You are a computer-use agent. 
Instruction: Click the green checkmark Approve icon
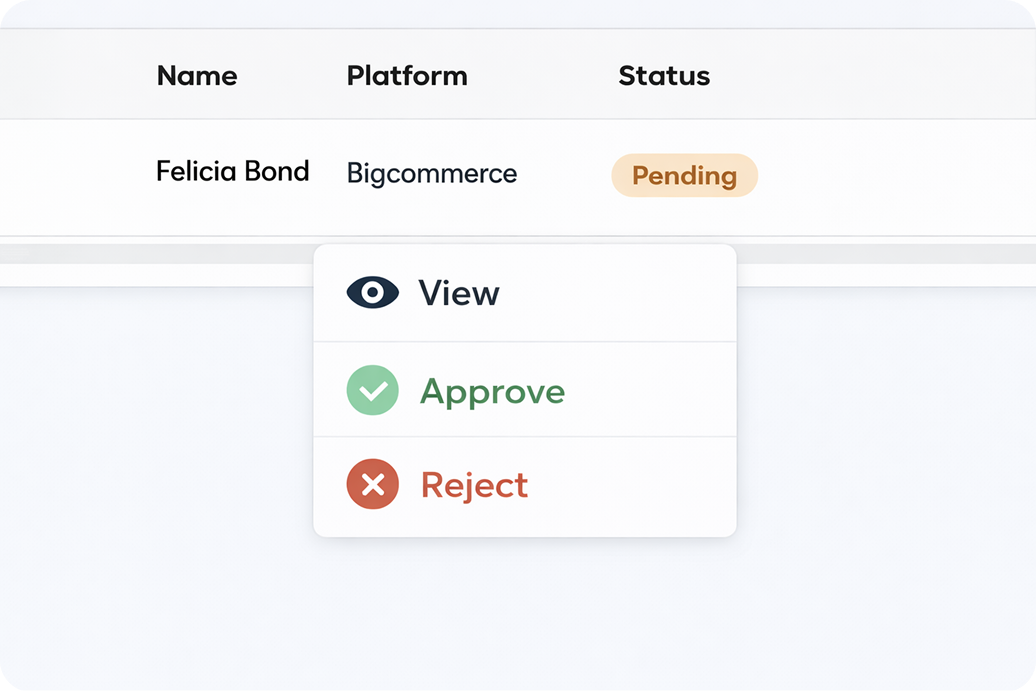point(372,390)
